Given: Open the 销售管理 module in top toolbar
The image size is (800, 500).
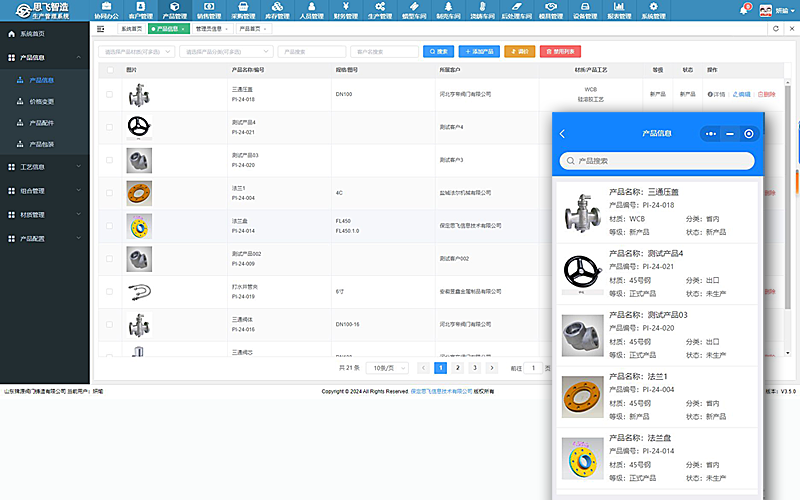Looking at the screenshot, I should click(x=209, y=11).
